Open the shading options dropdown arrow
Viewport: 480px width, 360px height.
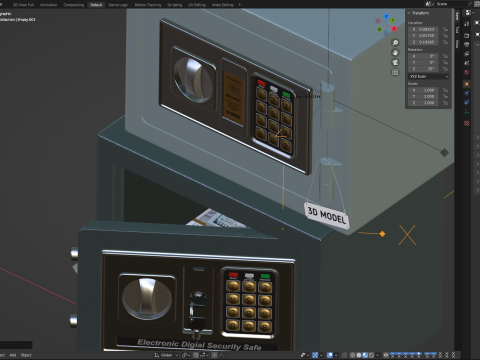(378, 355)
